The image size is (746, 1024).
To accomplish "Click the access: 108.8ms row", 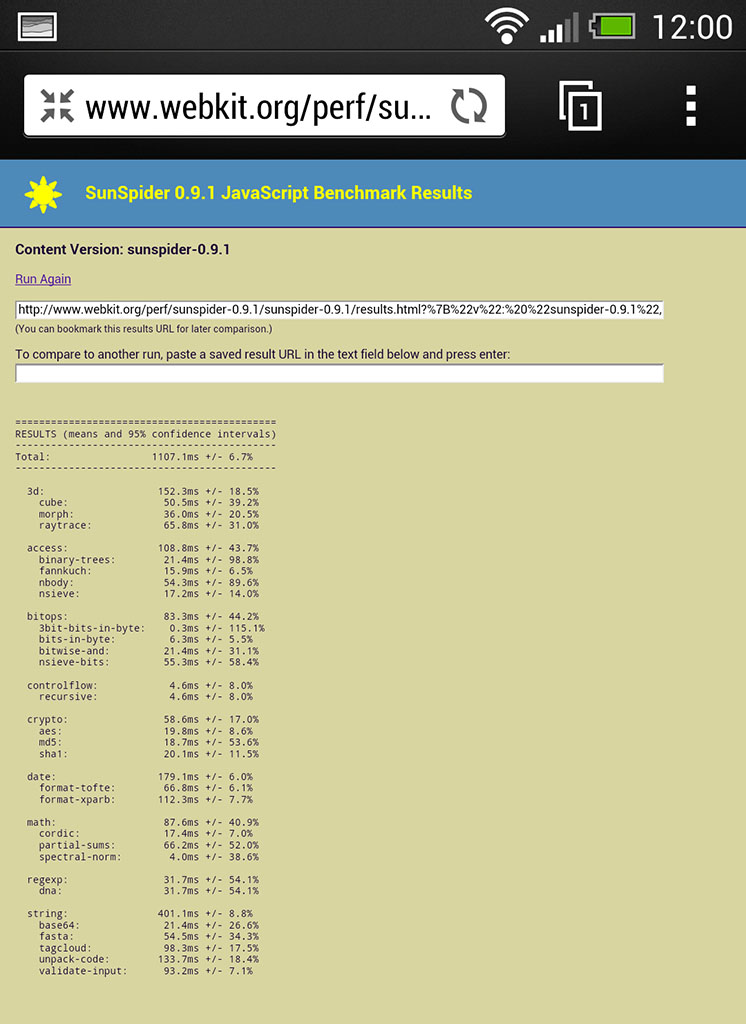I will click(142, 548).
